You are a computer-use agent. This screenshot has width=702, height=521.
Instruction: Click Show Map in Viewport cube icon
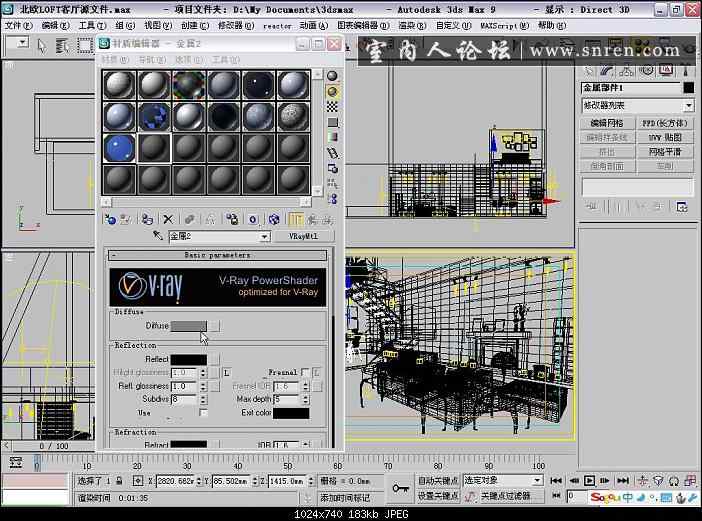coord(274,219)
